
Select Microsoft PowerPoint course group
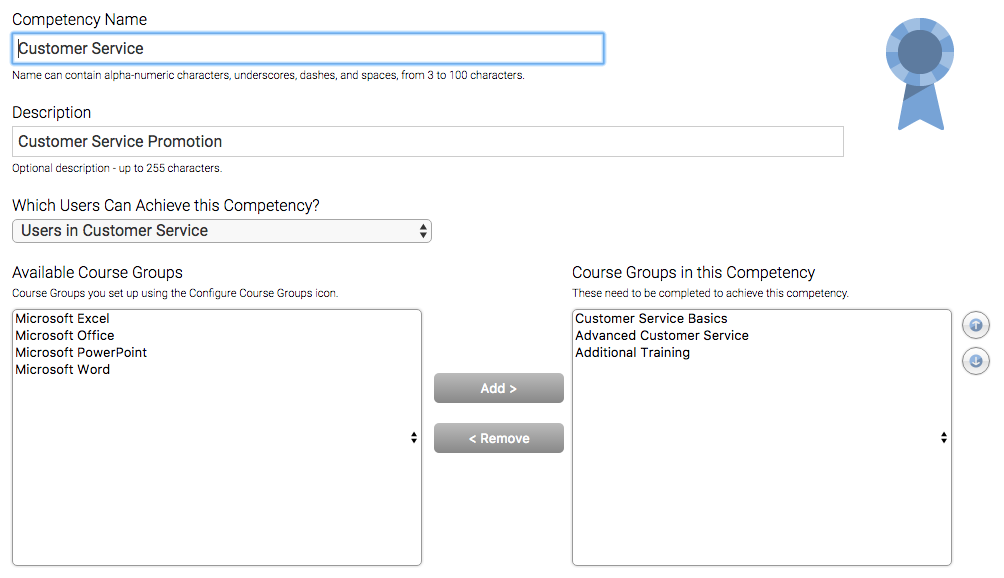point(81,353)
